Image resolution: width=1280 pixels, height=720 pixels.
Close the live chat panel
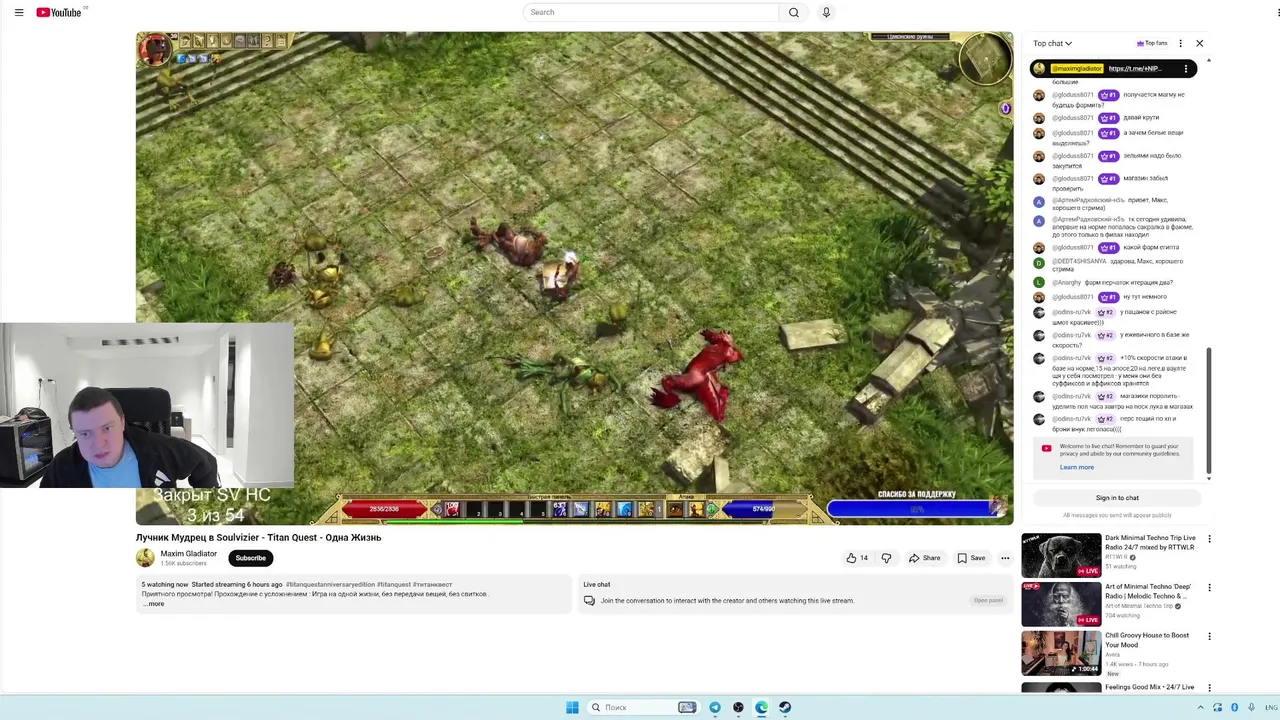pos(1200,43)
